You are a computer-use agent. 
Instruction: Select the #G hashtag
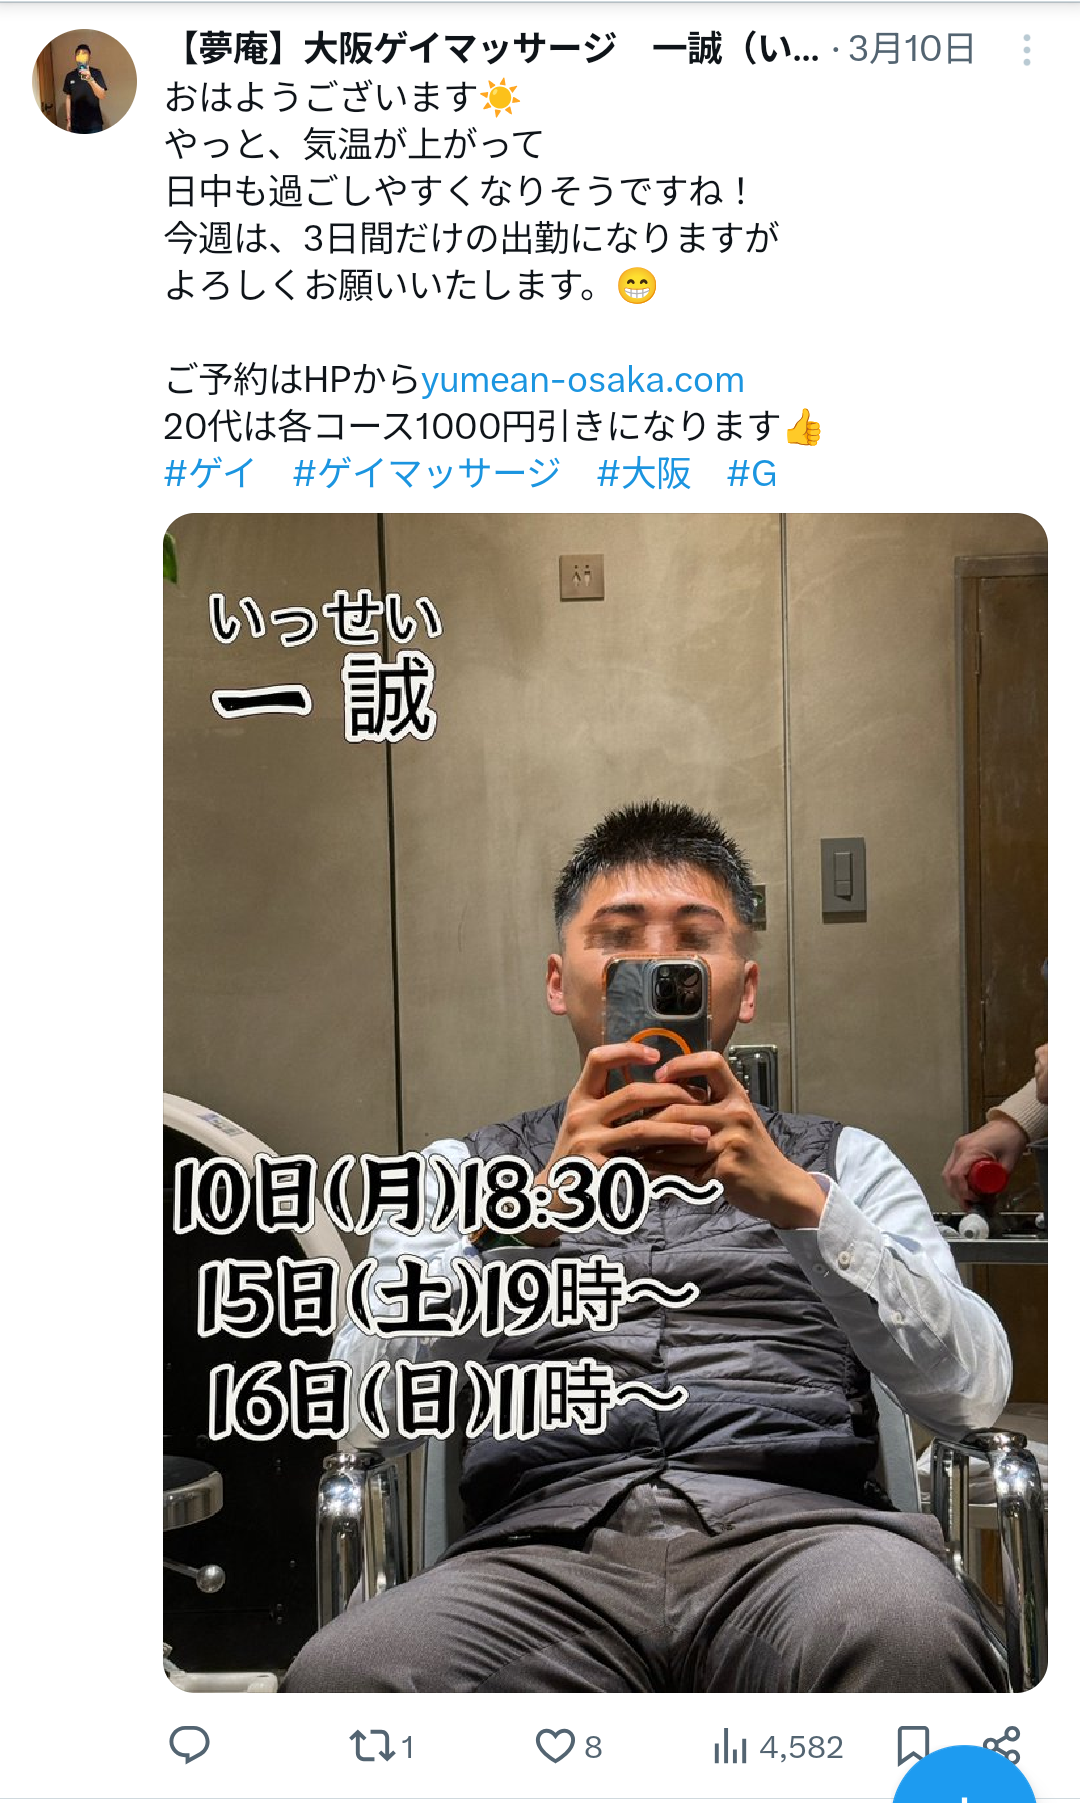752,473
